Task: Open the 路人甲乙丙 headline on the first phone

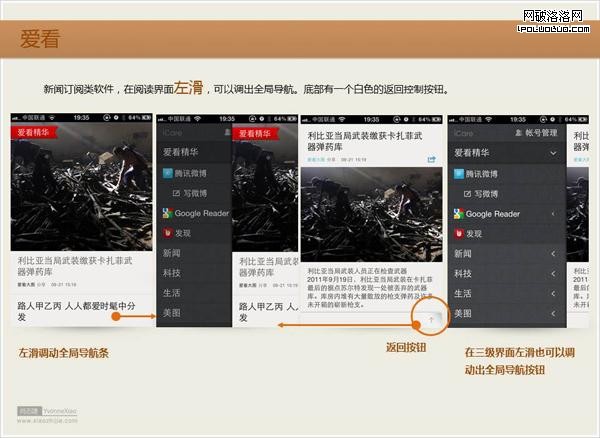Action: (x=76, y=310)
